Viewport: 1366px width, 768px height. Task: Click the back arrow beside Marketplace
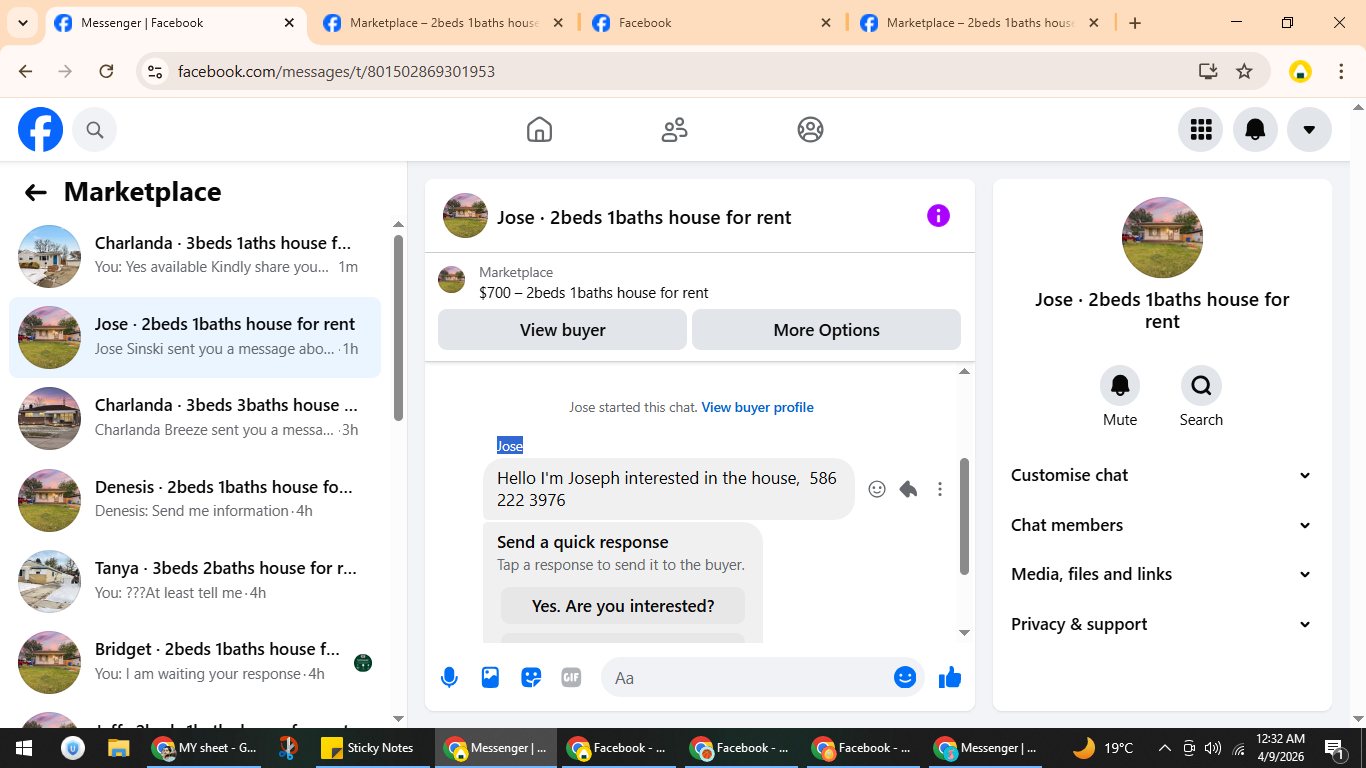(x=36, y=193)
